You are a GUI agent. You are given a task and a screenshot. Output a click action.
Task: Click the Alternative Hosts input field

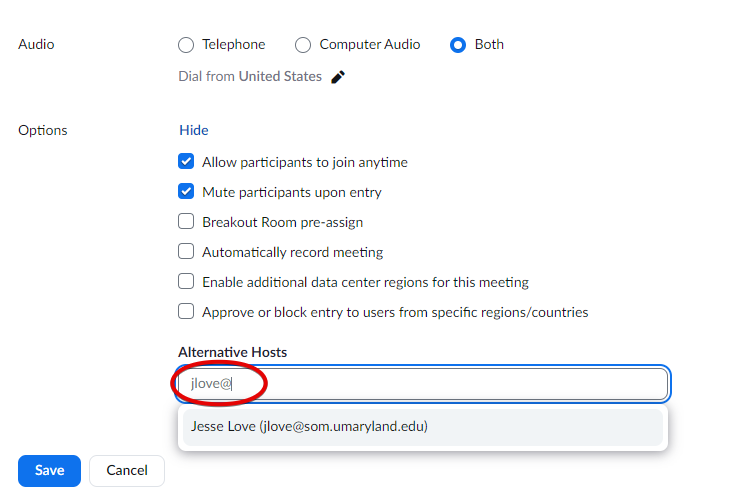click(x=450, y=384)
